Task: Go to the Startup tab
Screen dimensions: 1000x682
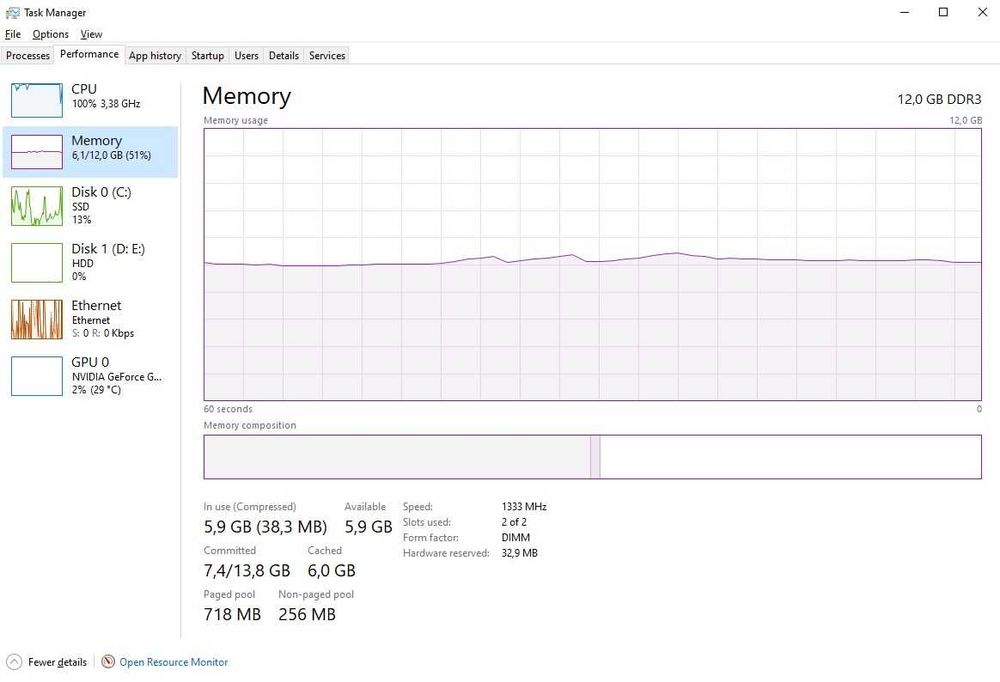Action: pos(207,56)
